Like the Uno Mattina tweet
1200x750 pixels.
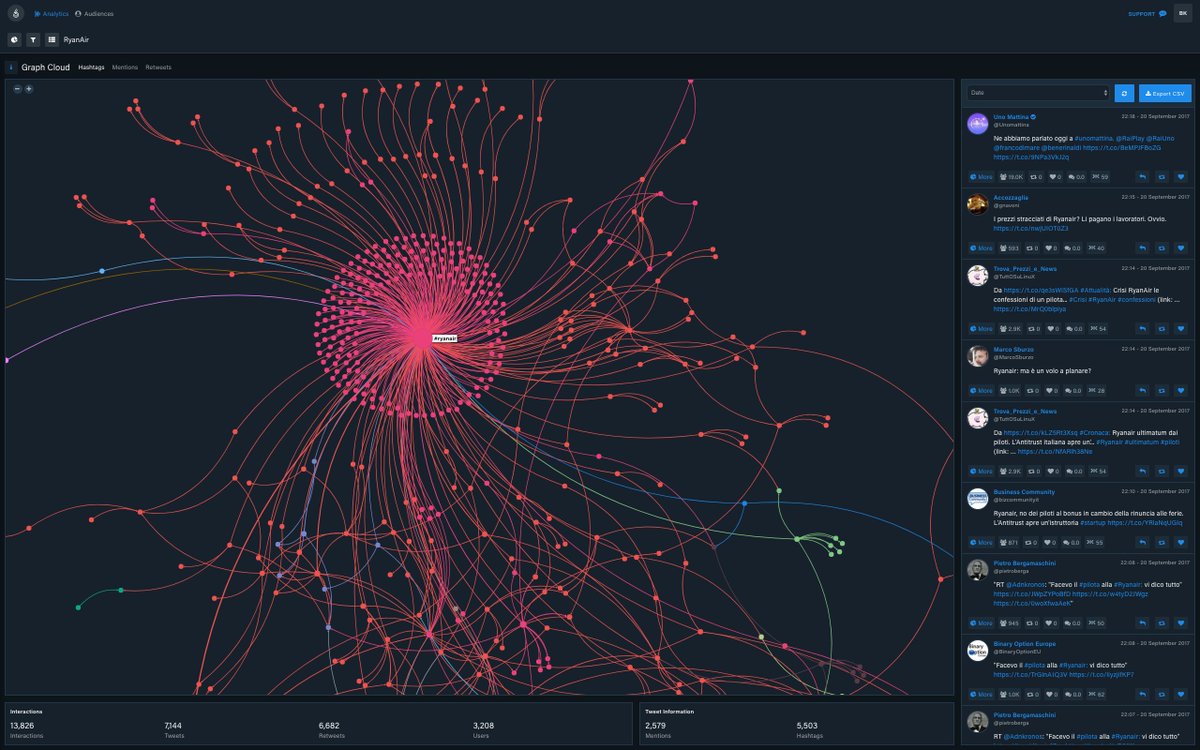[1180, 177]
